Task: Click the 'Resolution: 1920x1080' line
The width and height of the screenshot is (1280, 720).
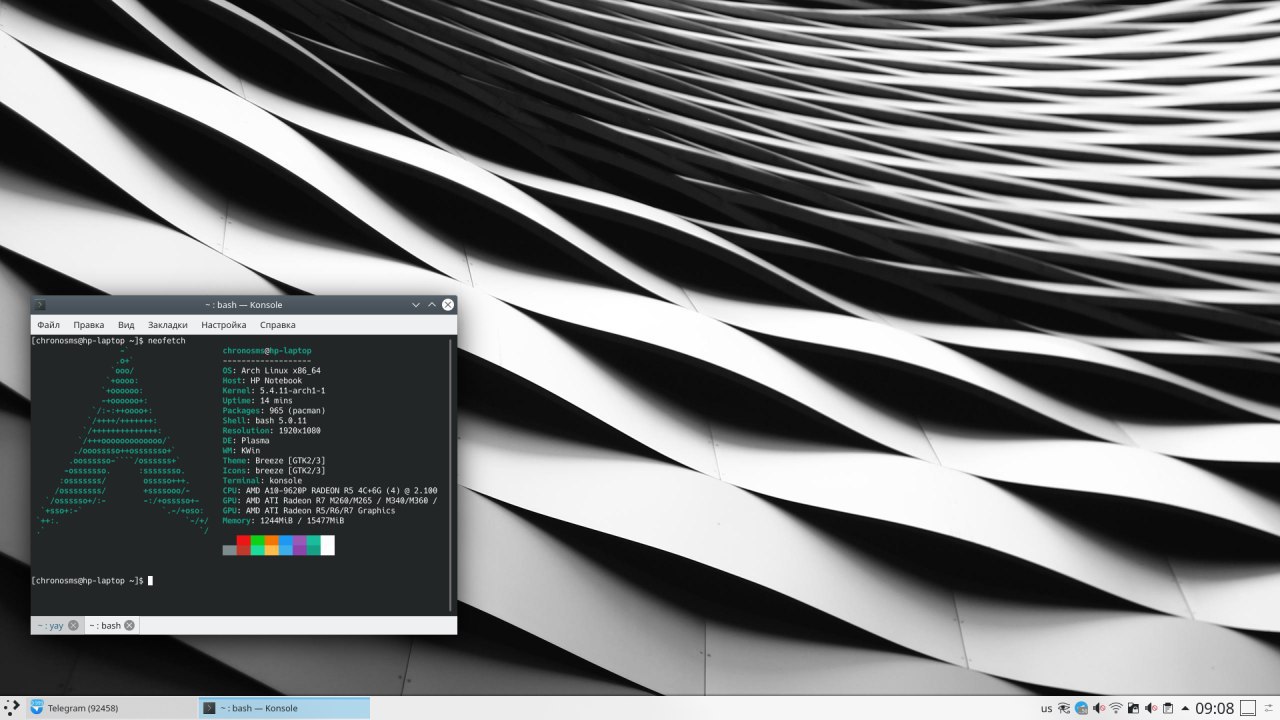Action: (x=272, y=430)
